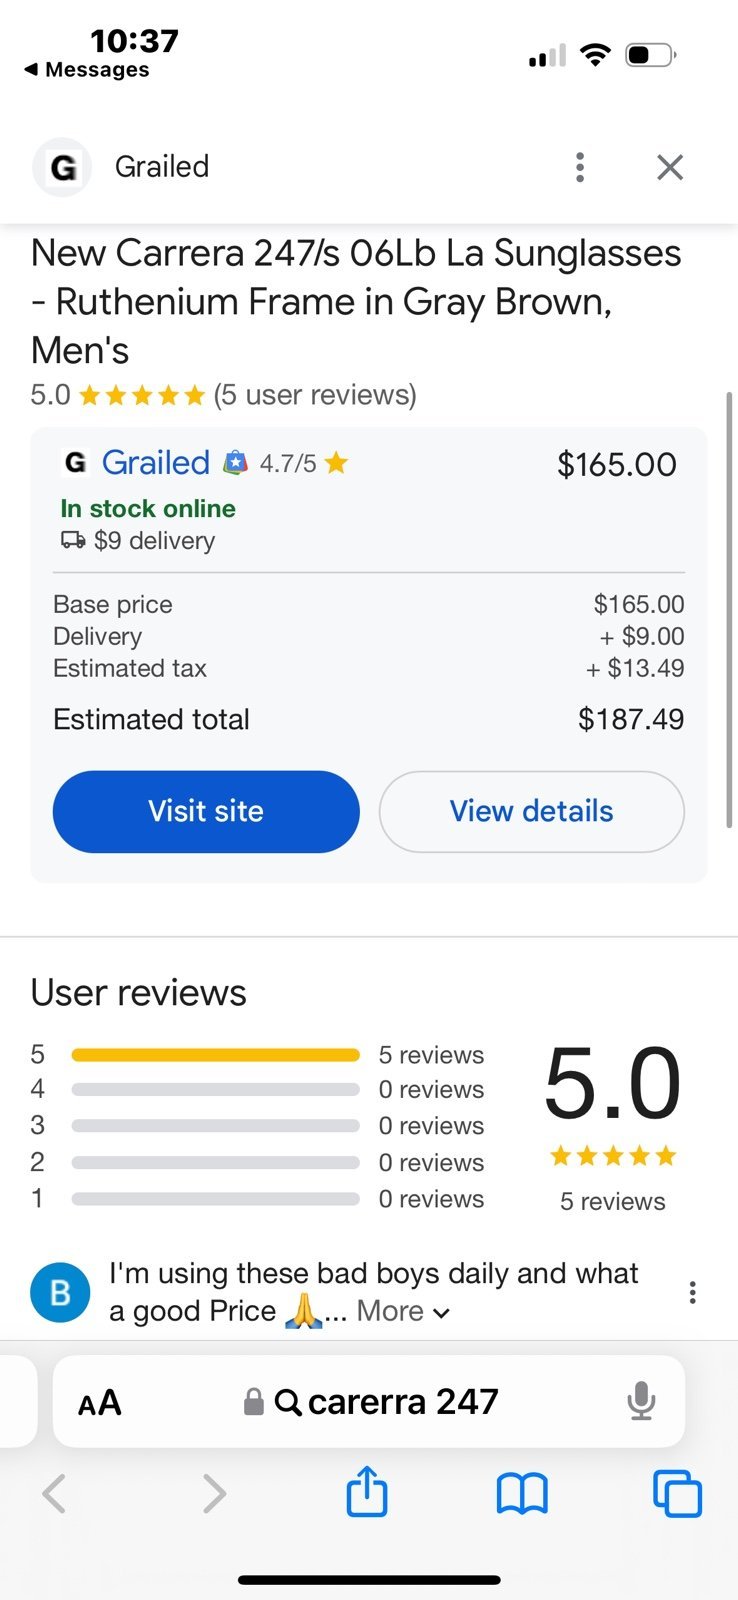Return to Messages via back link
The image size is (738, 1600).
87,70
